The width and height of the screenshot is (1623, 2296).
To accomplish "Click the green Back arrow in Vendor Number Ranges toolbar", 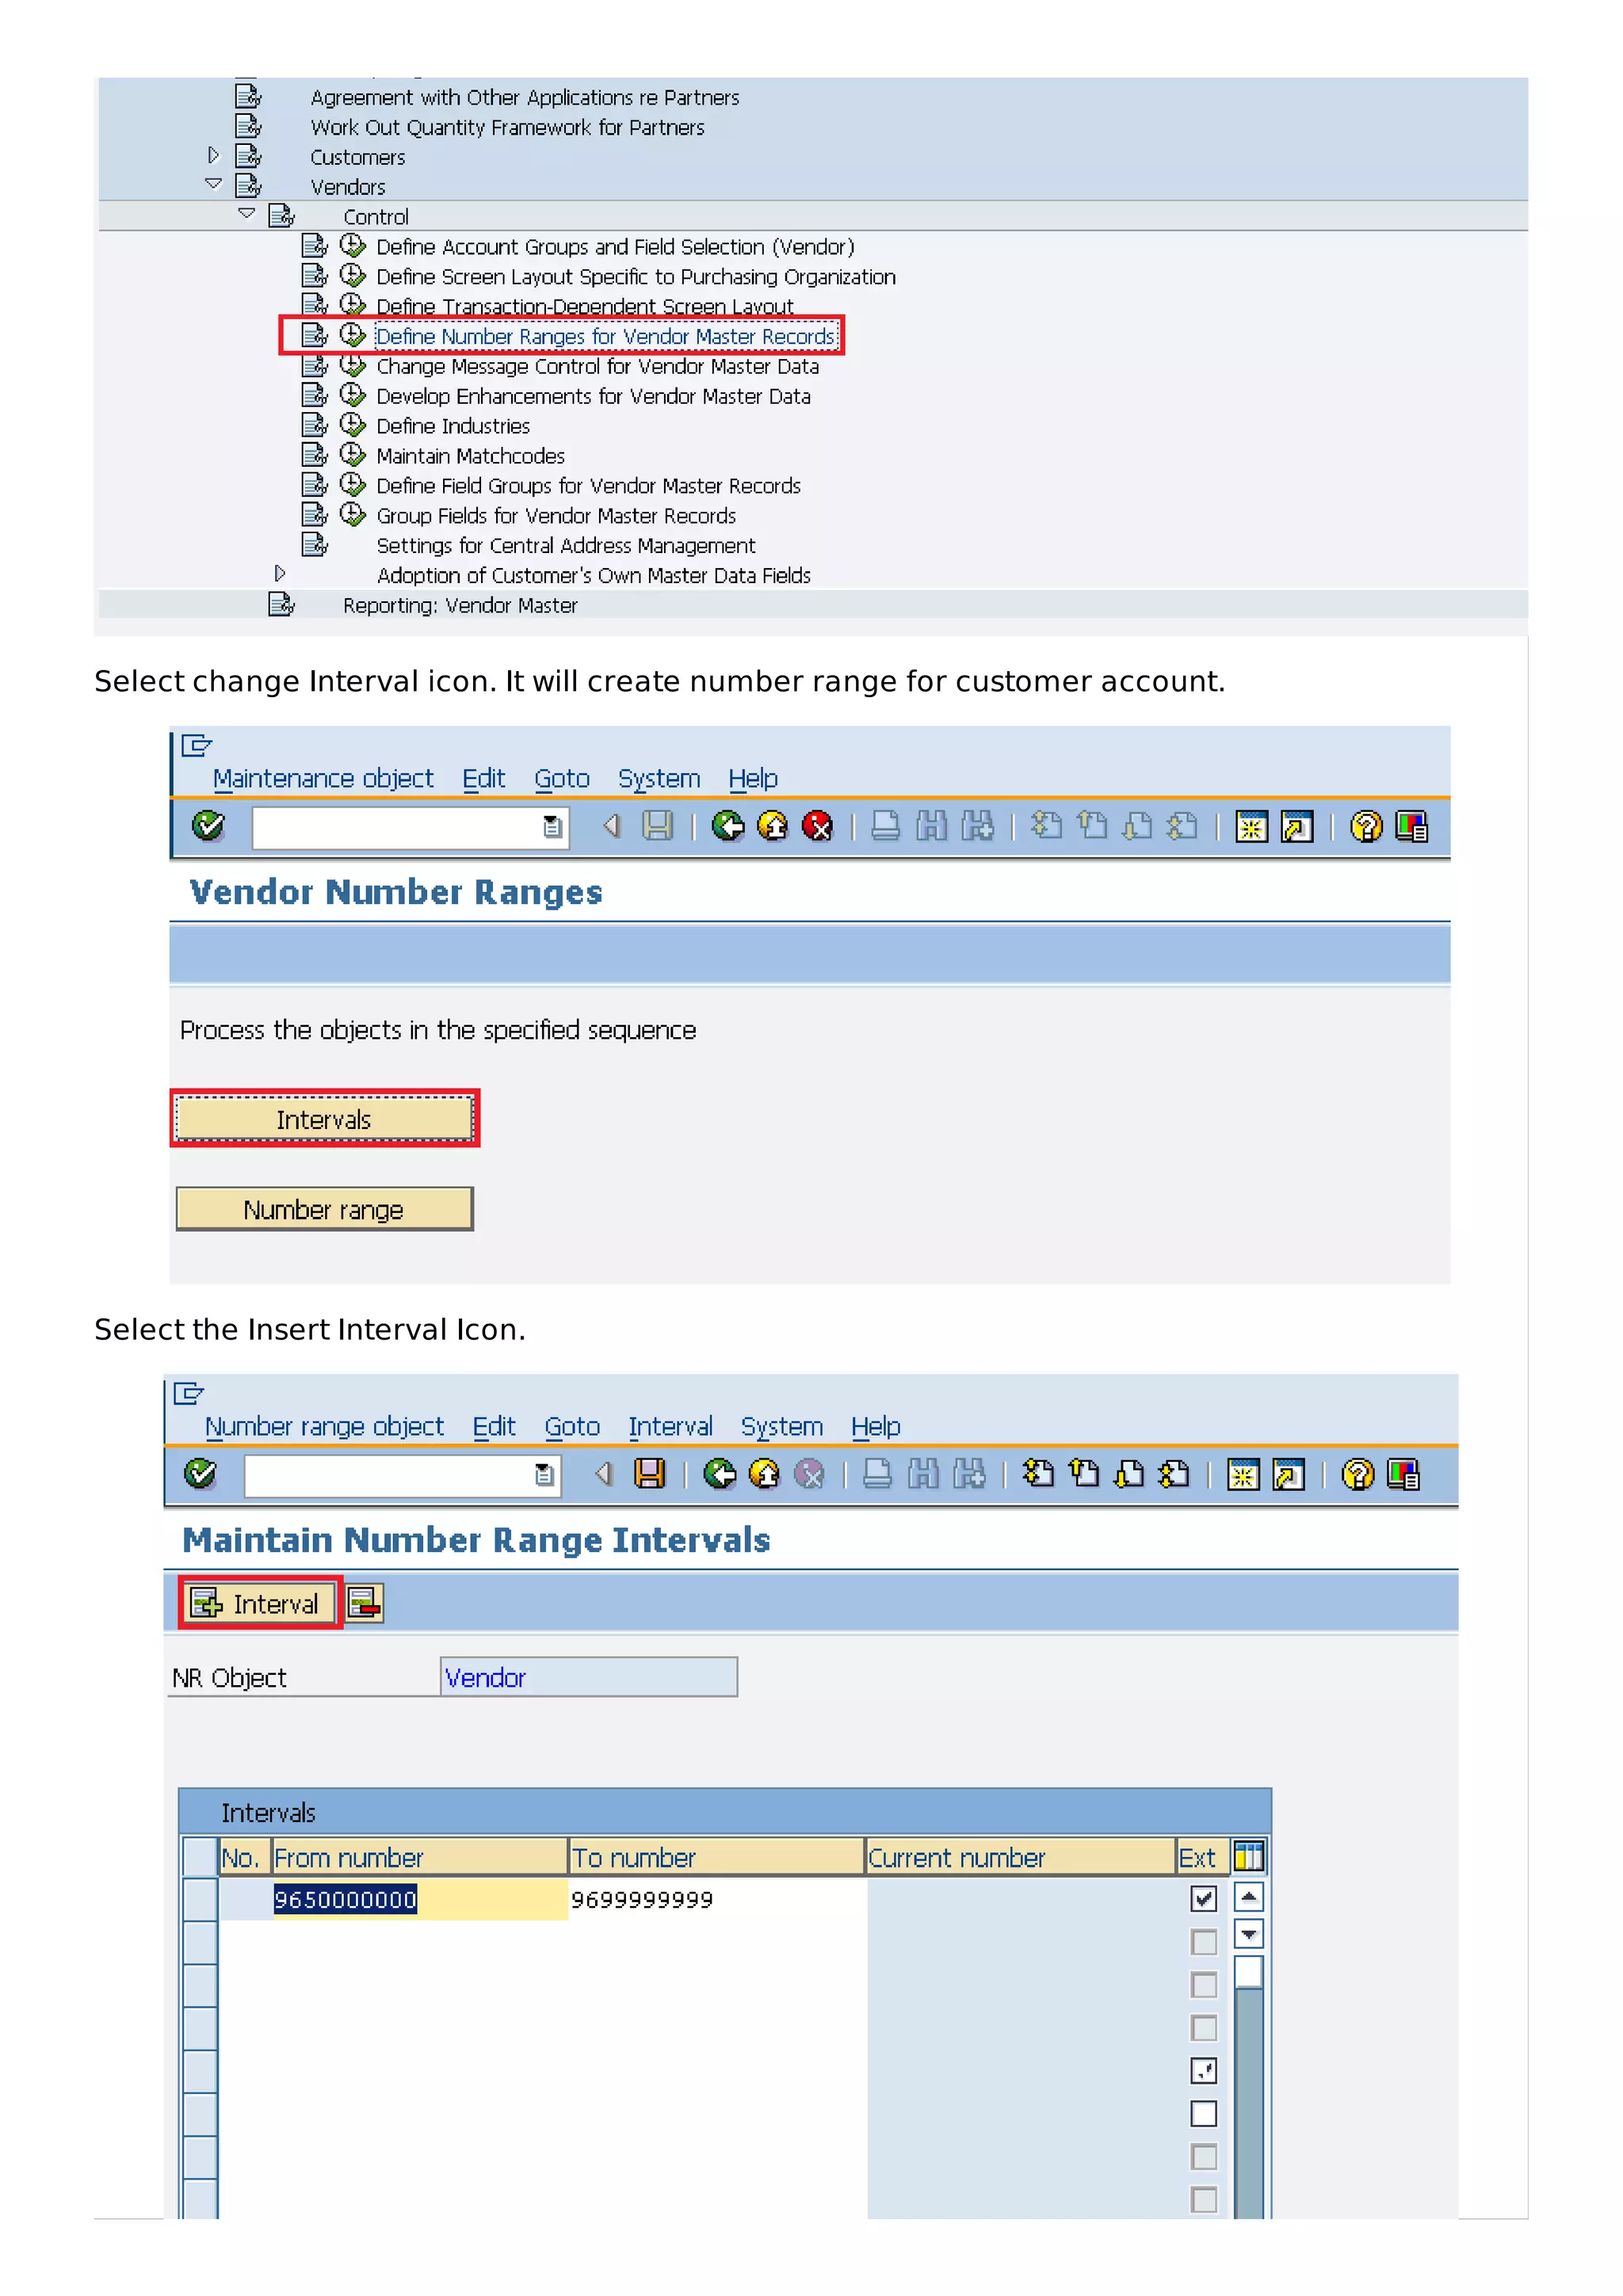I will pos(727,826).
